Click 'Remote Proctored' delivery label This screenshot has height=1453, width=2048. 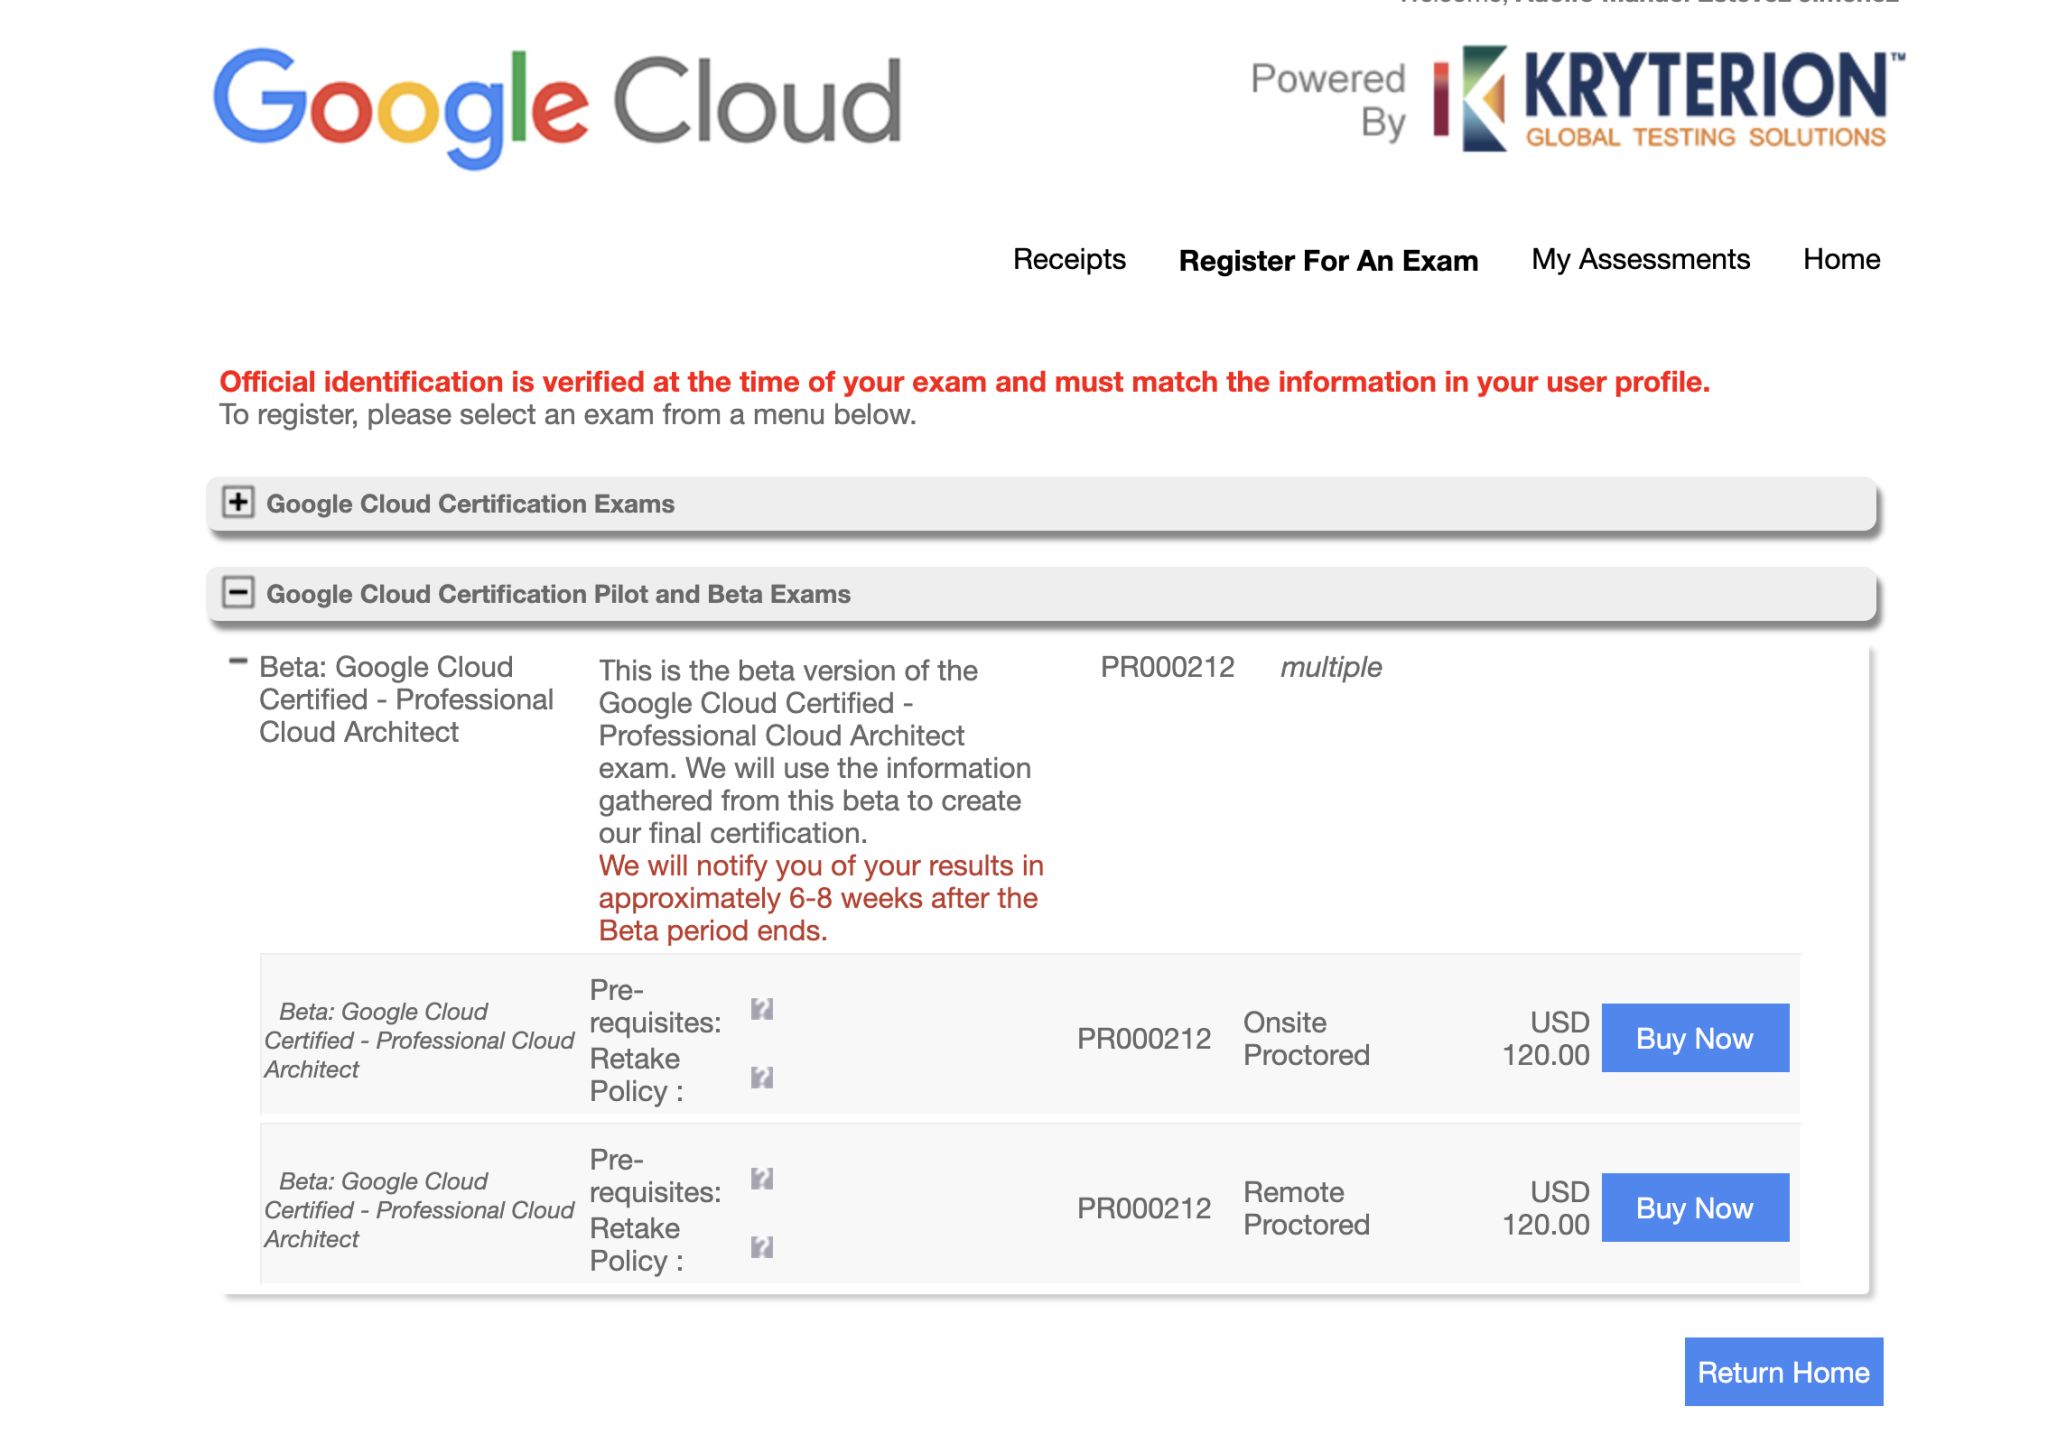coord(1306,1208)
